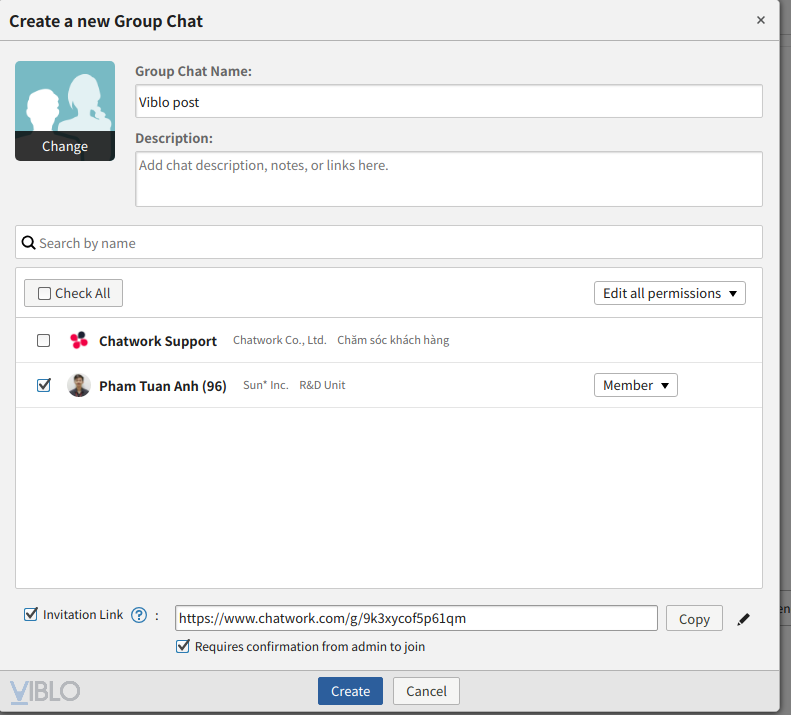Image resolution: width=791 pixels, height=715 pixels.
Task: Click Pham Tuan Anh's avatar photo
Action: coord(79,386)
